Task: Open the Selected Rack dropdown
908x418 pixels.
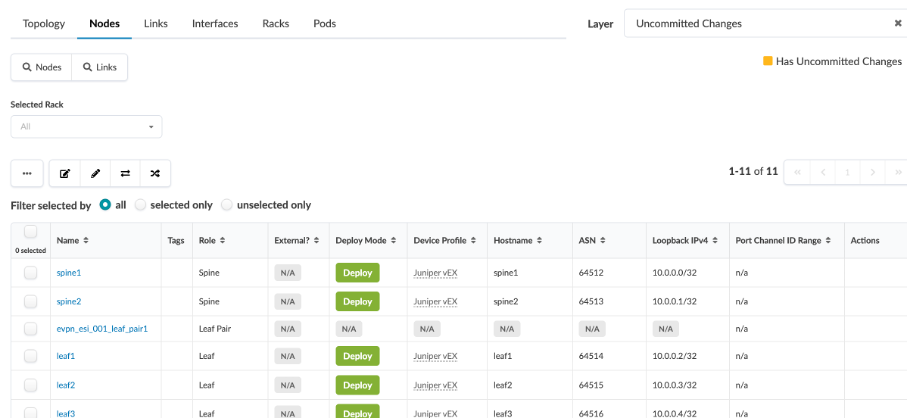Action: [x=86, y=127]
